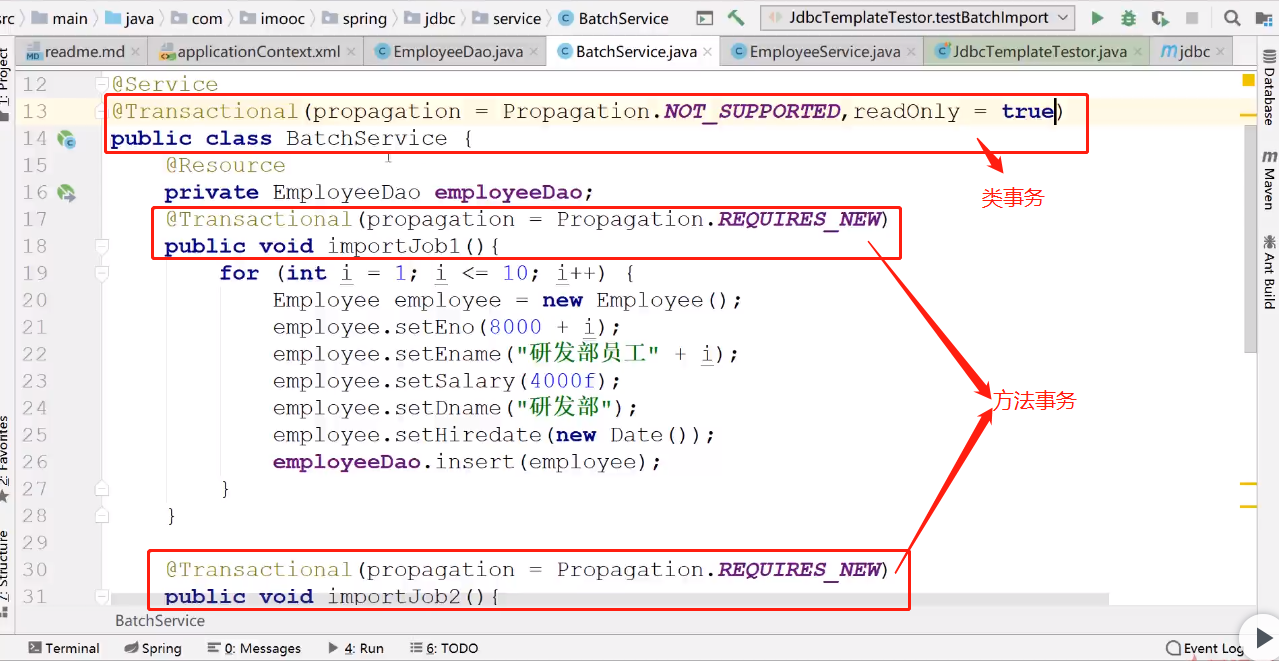Open the Maven side panel
This screenshot has height=661, width=1279.
click(x=1269, y=181)
